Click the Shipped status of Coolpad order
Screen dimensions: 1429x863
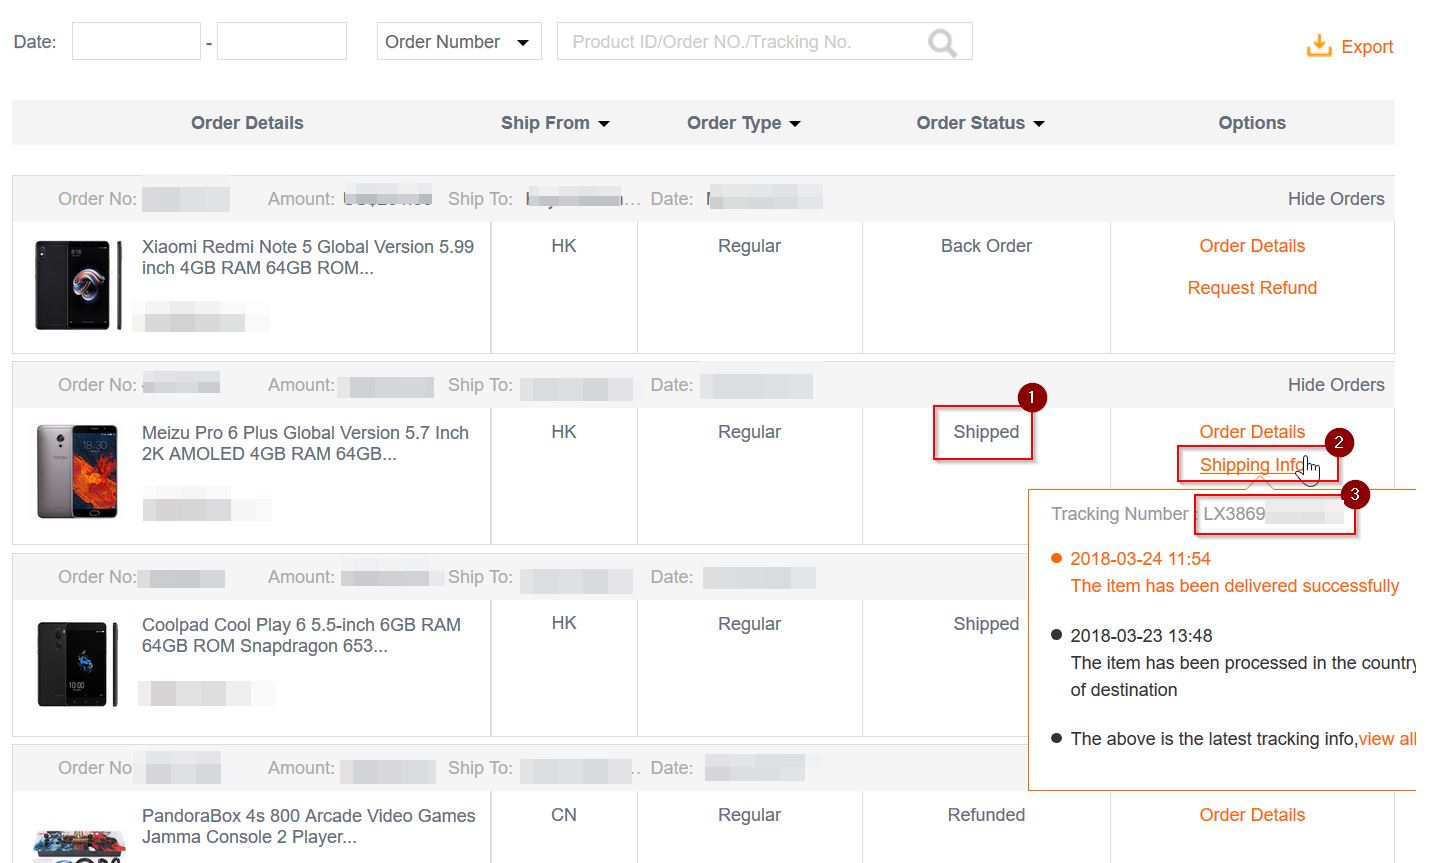pyautogui.click(x=986, y=624)
